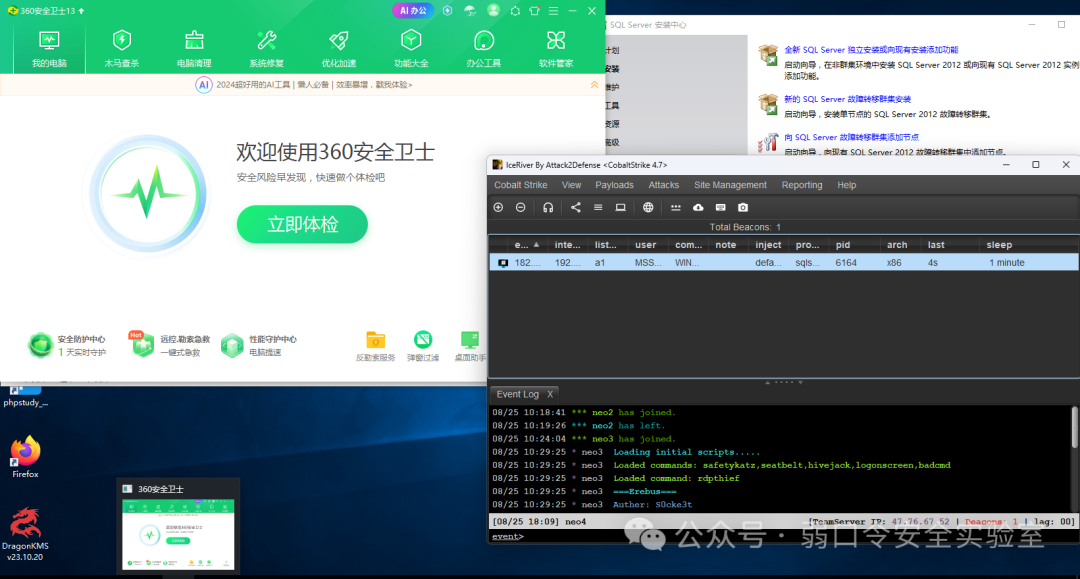1080x579 pixels.
Task: Open the 2024 AI tools banner link
Action: coord(314,85)
